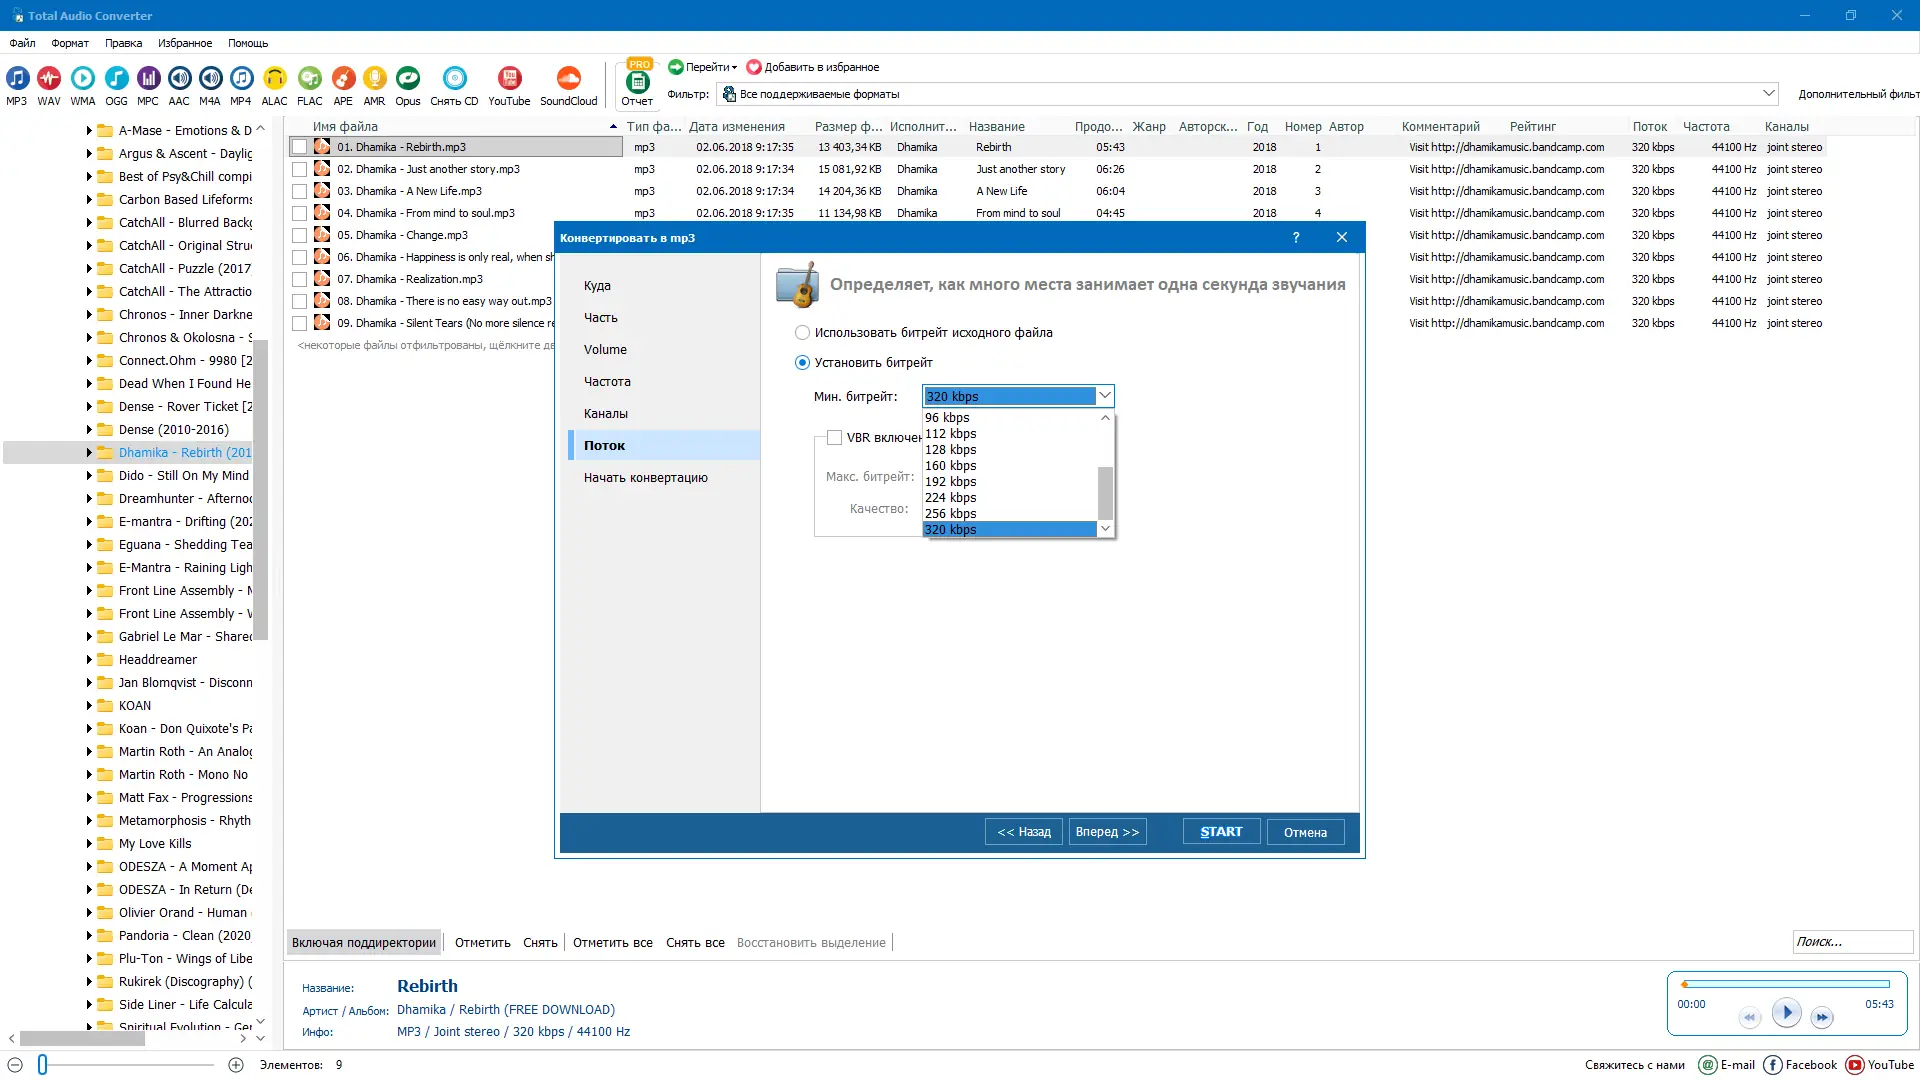Click the Opus format icon
The height and width of the screenshot is (1080, 1920).
point(407,79)
